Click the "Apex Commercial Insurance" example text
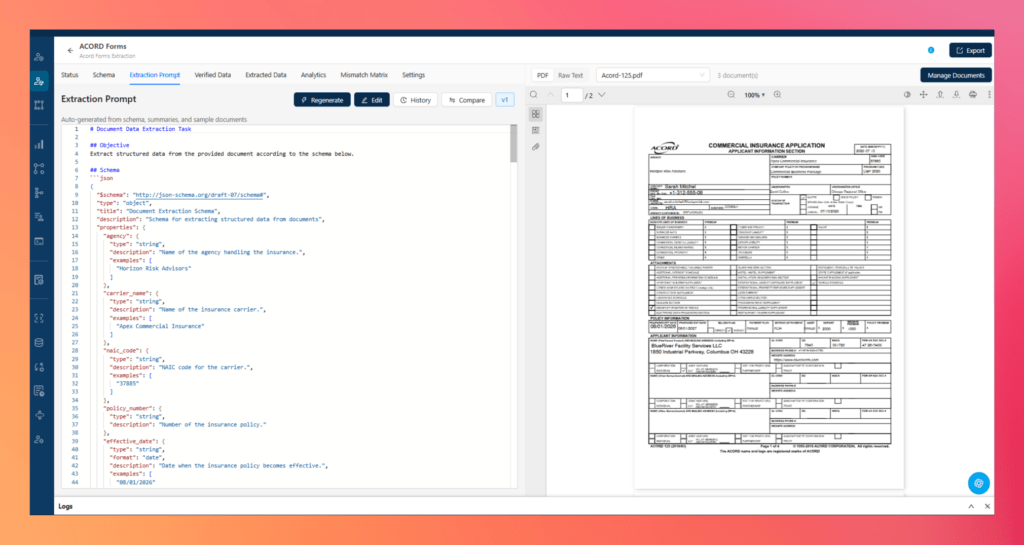The image size is (1024, 545). click(160, 326)
